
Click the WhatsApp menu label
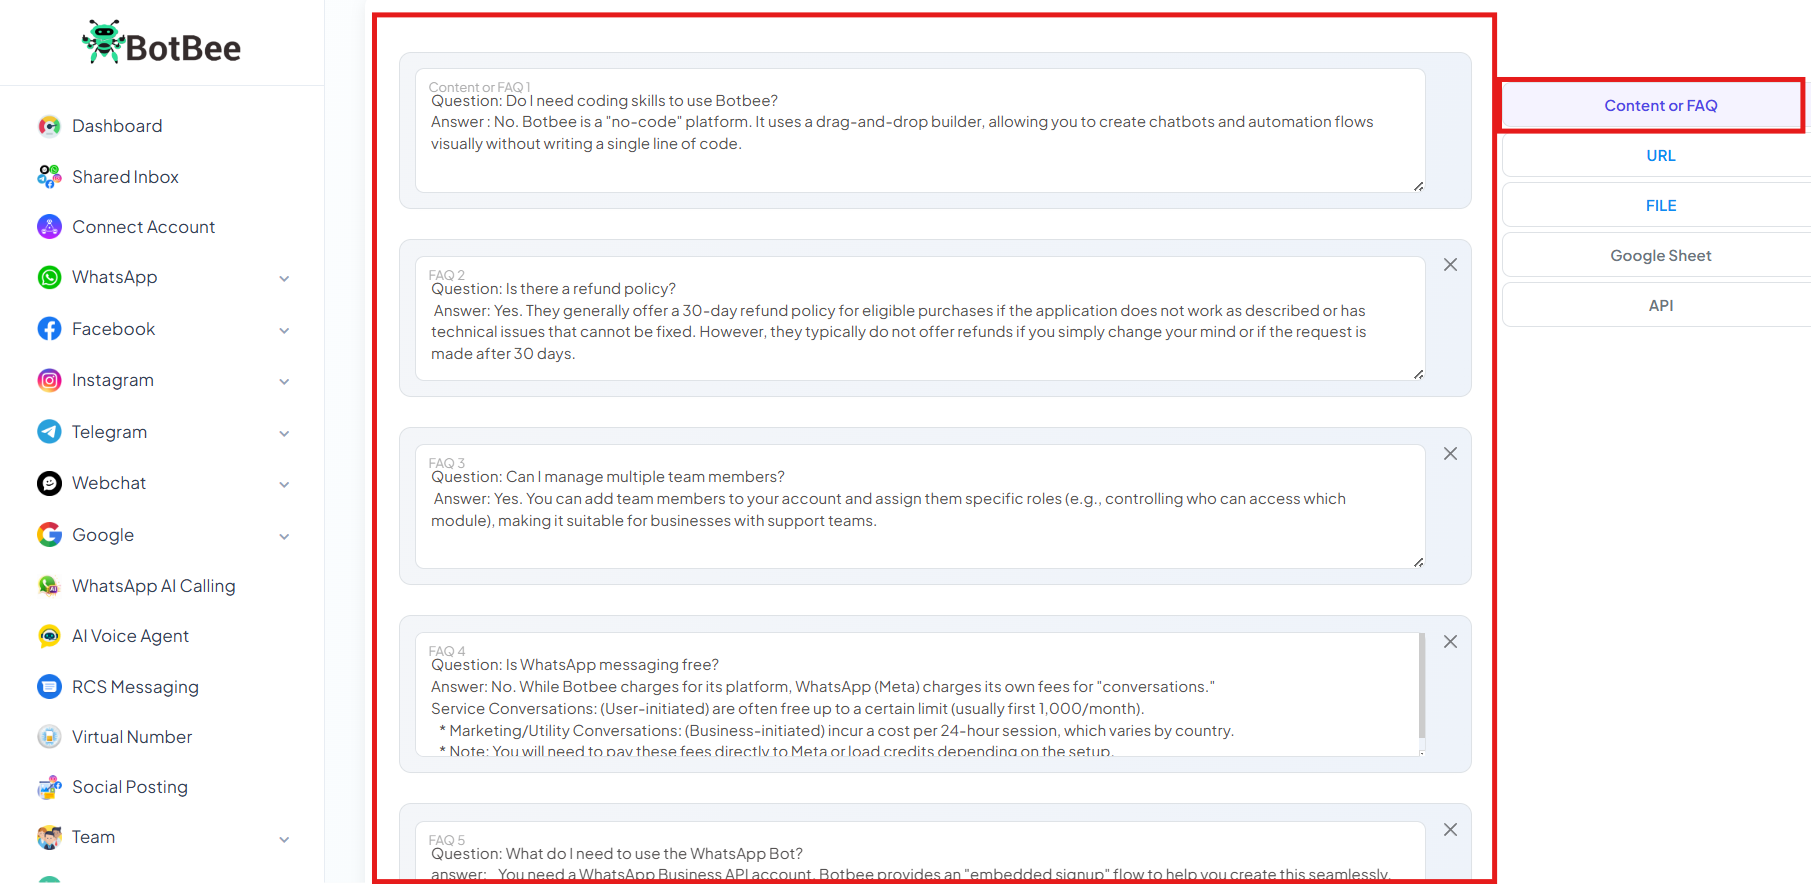click(x=114, y=277)
